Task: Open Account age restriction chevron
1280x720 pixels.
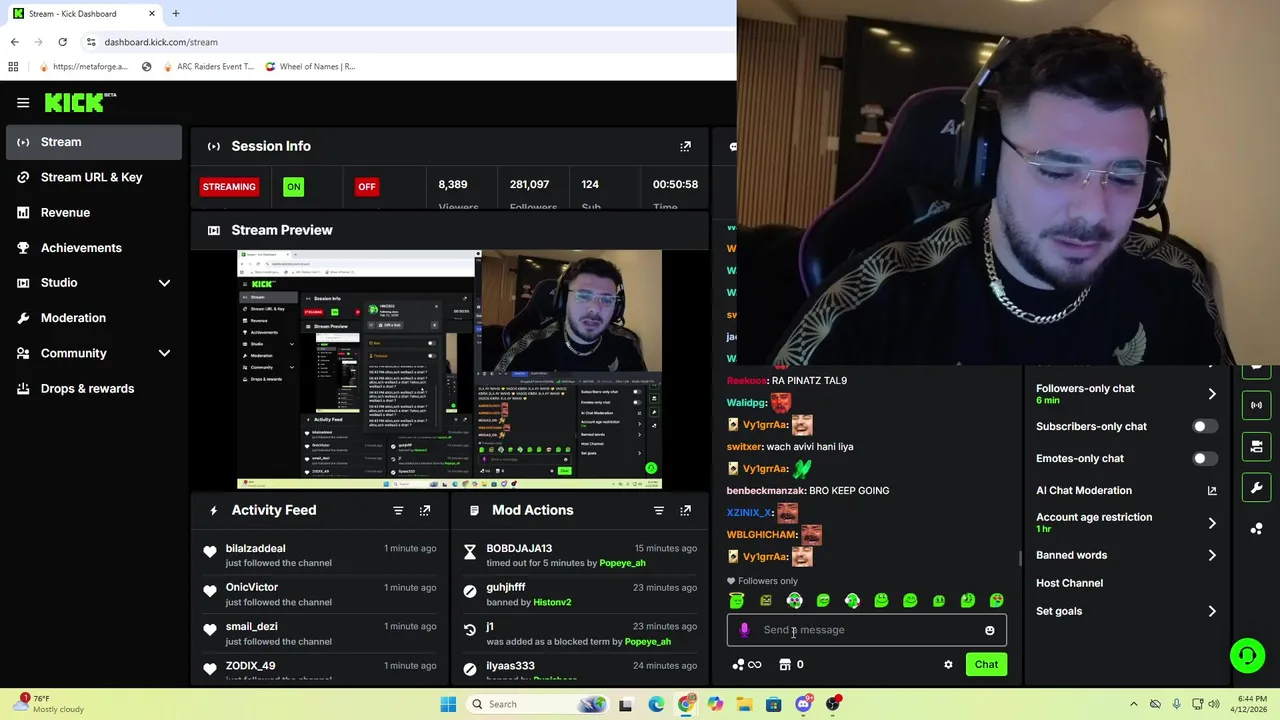Action: (1212, 523)
